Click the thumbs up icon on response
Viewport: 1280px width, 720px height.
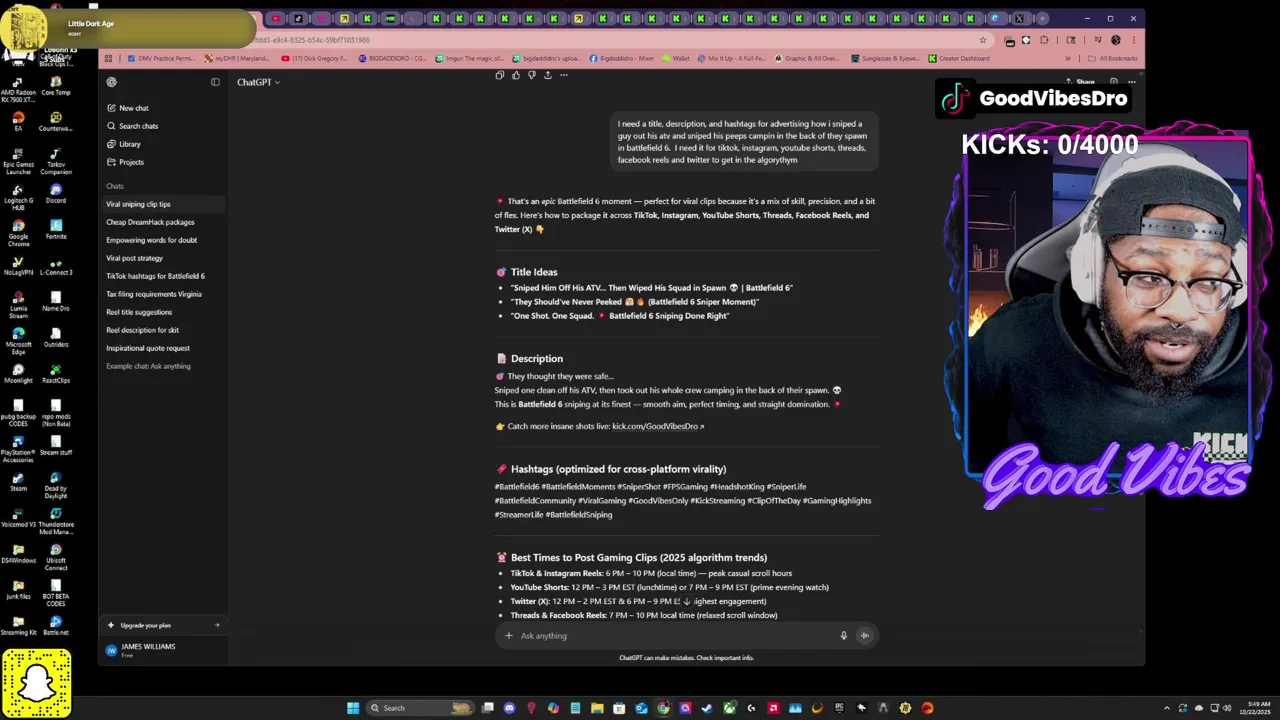click(516, 75)
